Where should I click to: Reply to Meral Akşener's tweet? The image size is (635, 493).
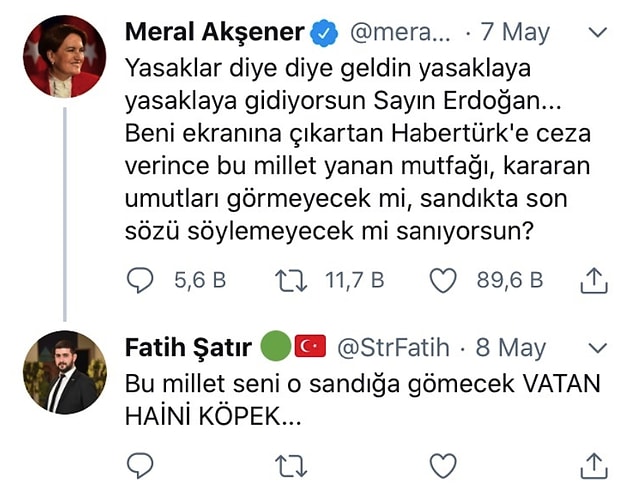[x=140, y=280]
